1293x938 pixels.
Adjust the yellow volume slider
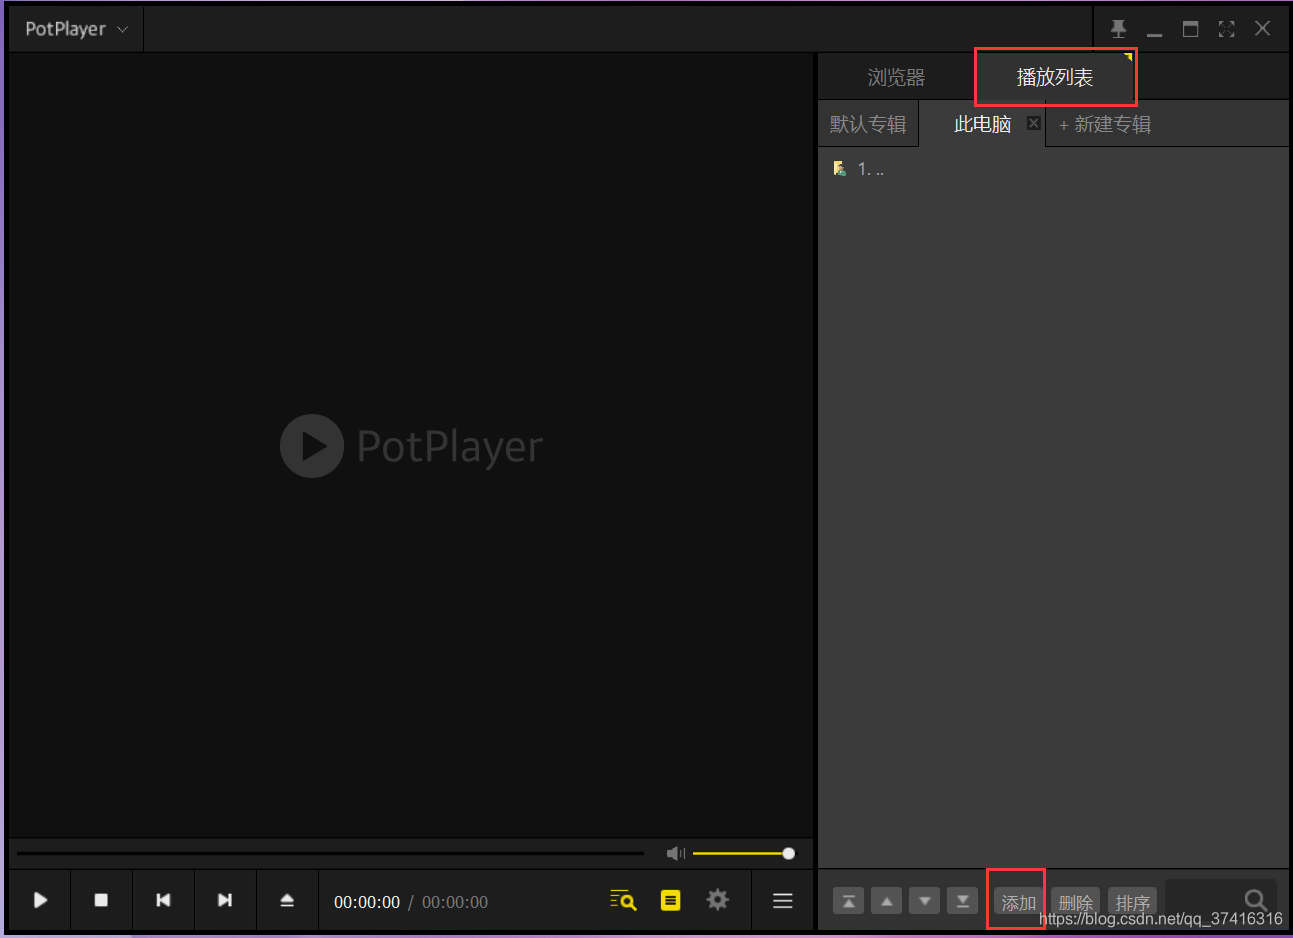(x=742, y=853)
